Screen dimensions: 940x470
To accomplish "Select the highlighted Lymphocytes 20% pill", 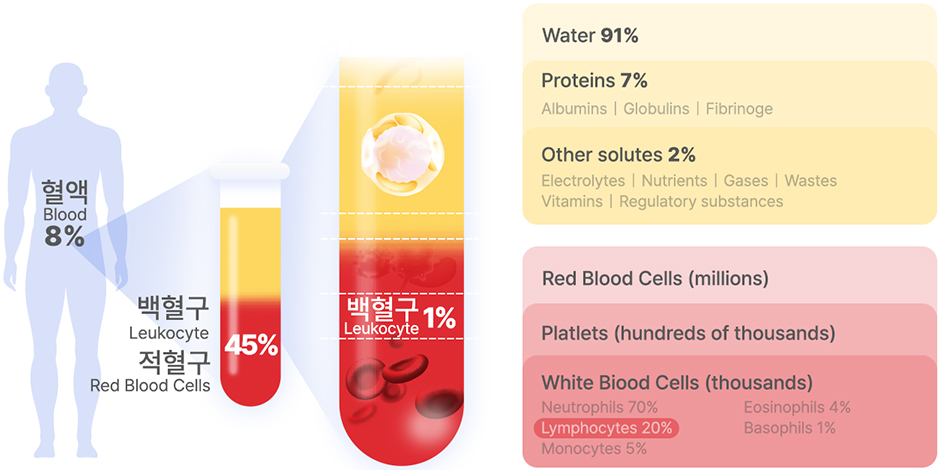I will pos(606,428).
